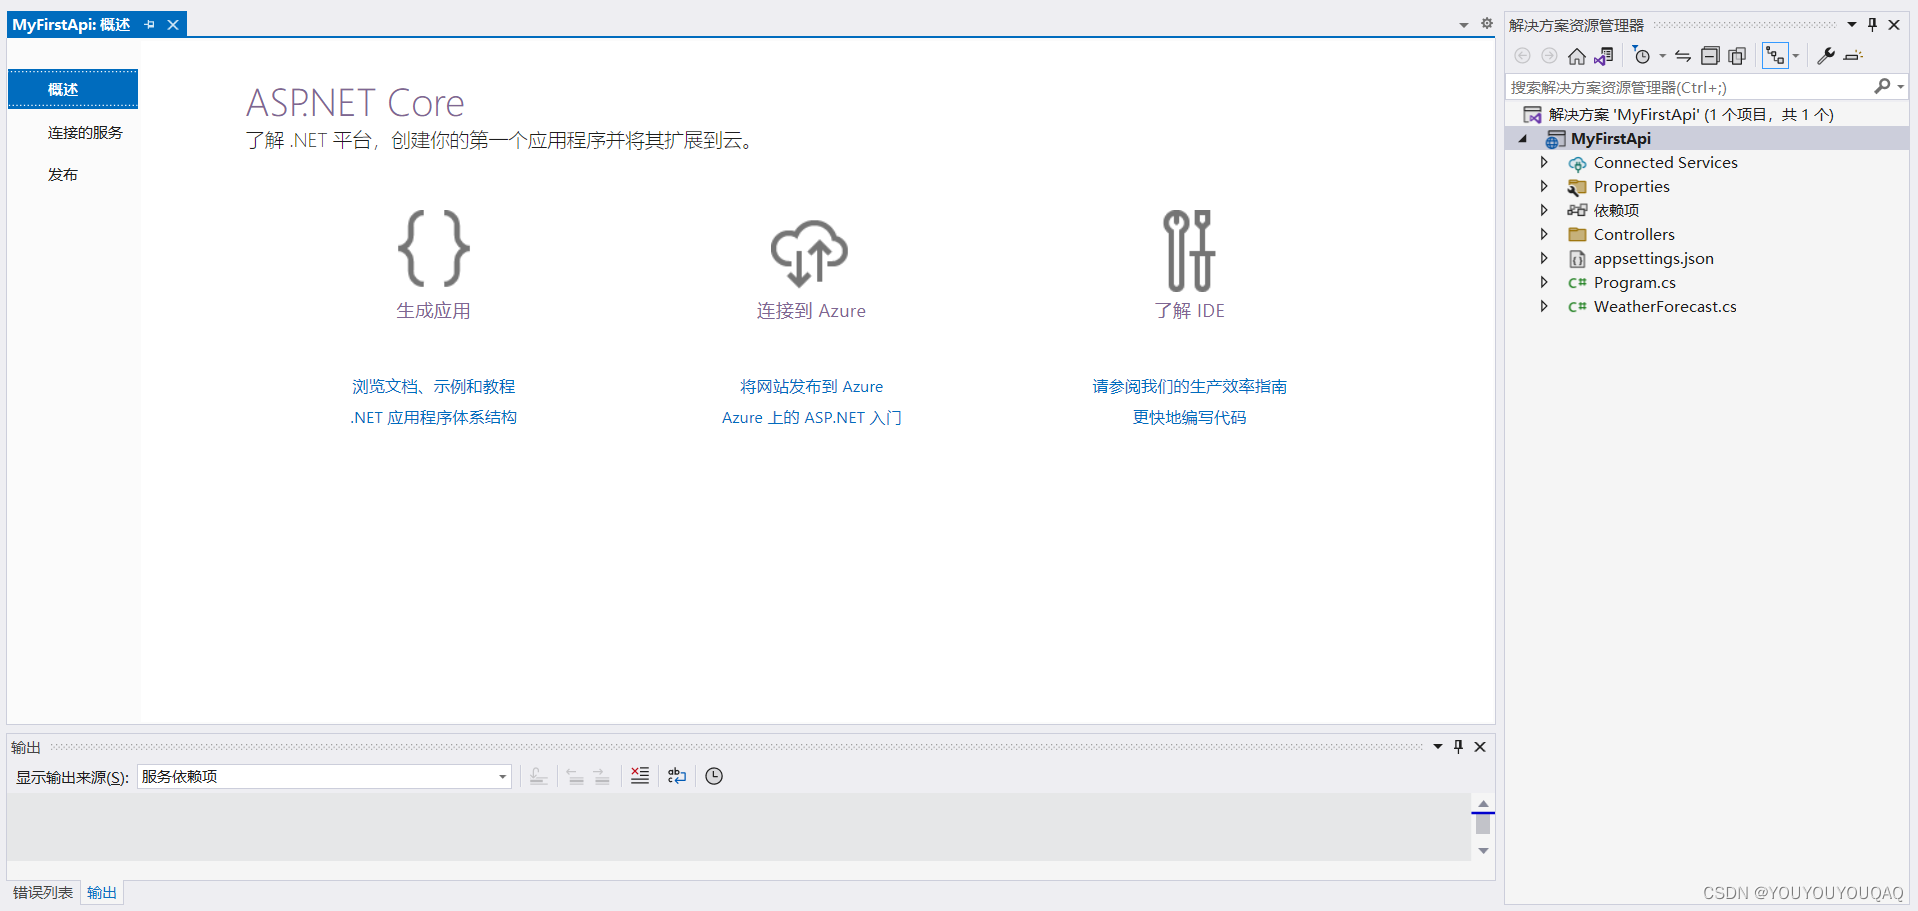Pin the MyFirstApi overview document tab
The image size is (1918, 911).
pyautogui.click(x=150, y=24)
